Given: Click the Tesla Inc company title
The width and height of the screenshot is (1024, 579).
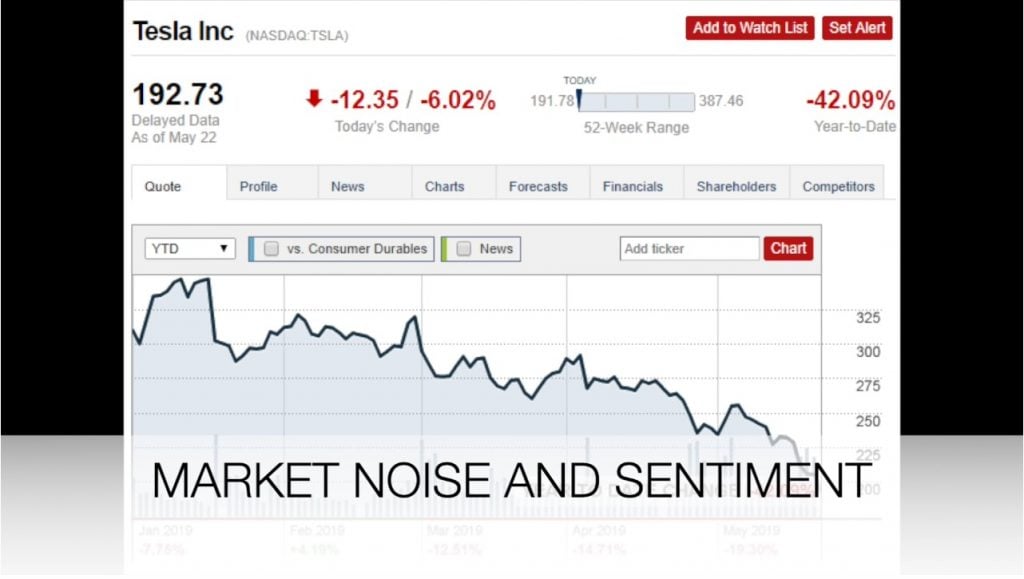Looking at the screenshot, I should [184, 30].
